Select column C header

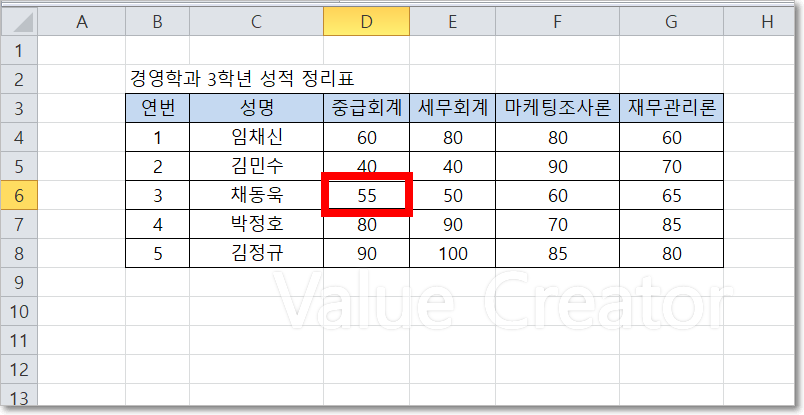click(256, 22)
